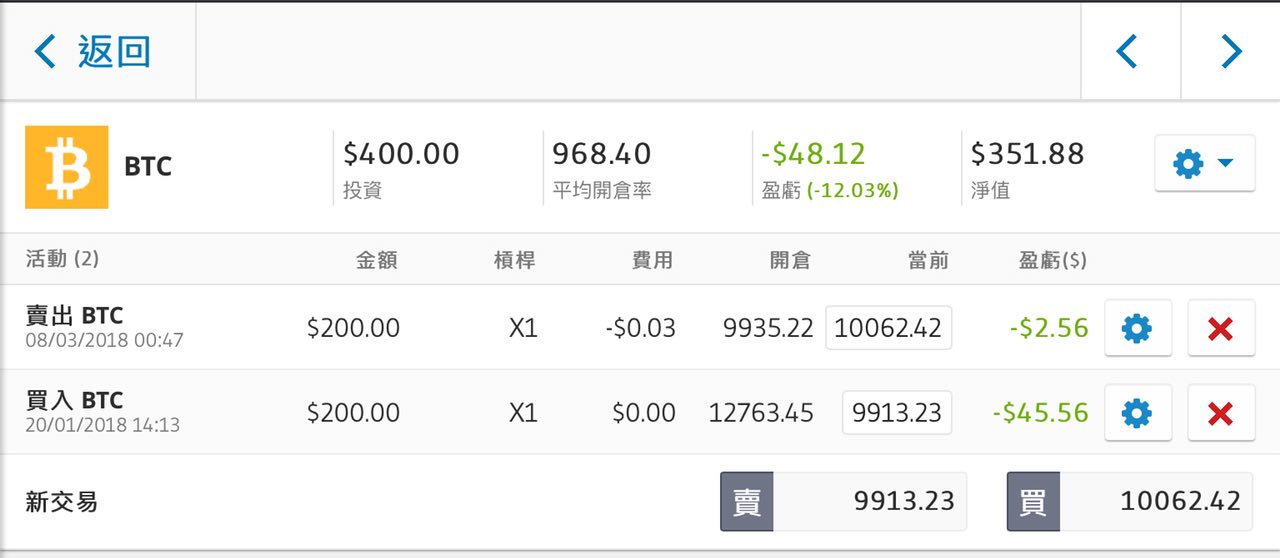Click the 返回 back button
The width and height of the screenshot is (1280, 558).
[93, 51]
